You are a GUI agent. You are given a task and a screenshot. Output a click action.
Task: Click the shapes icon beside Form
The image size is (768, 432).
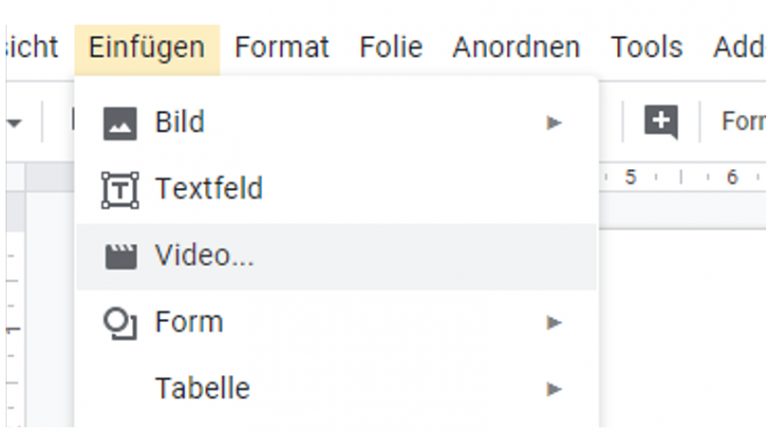click(120, 323)
